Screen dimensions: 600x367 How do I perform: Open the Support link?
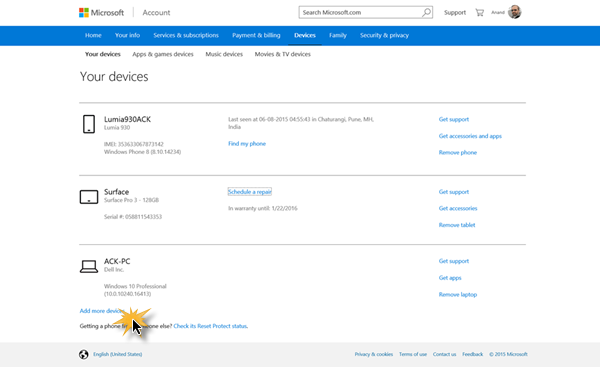click(455, 13)
